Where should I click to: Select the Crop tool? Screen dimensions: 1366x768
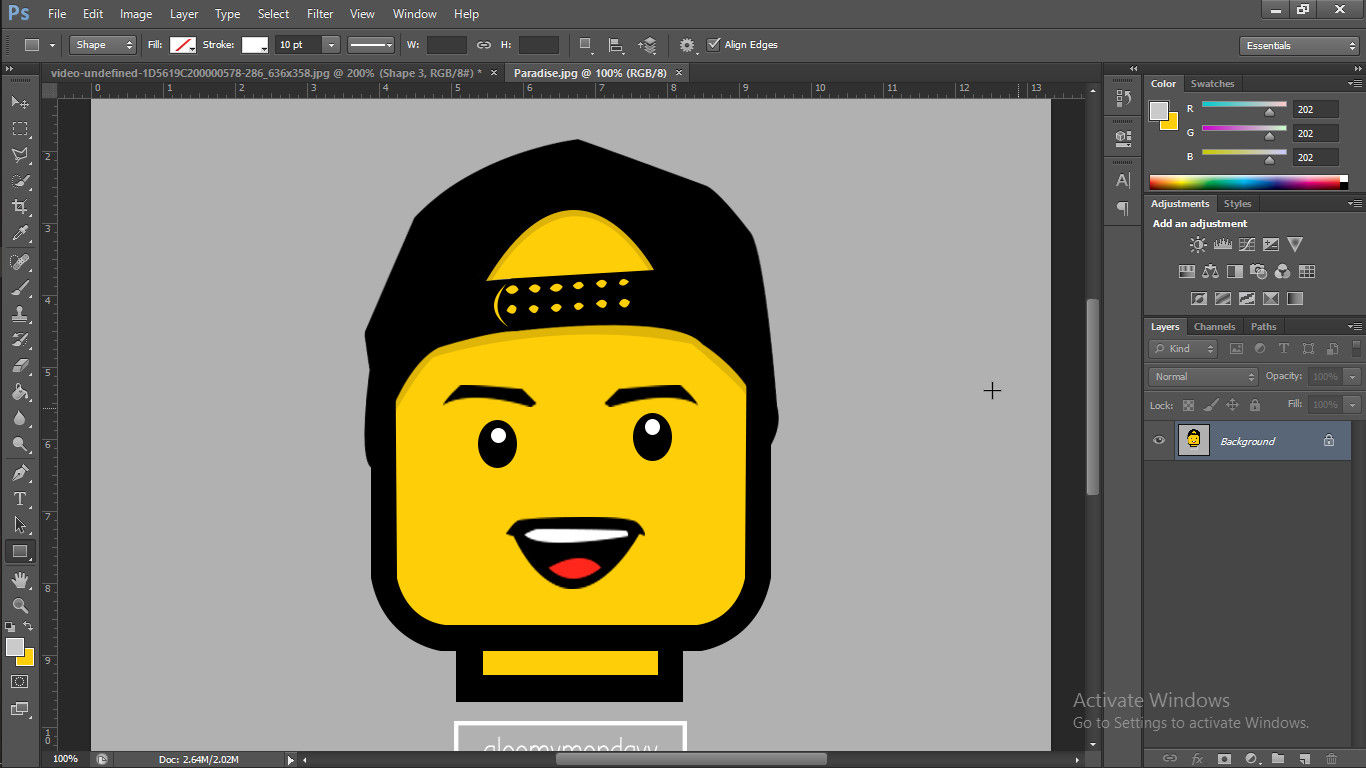click(x=20, y=207)
